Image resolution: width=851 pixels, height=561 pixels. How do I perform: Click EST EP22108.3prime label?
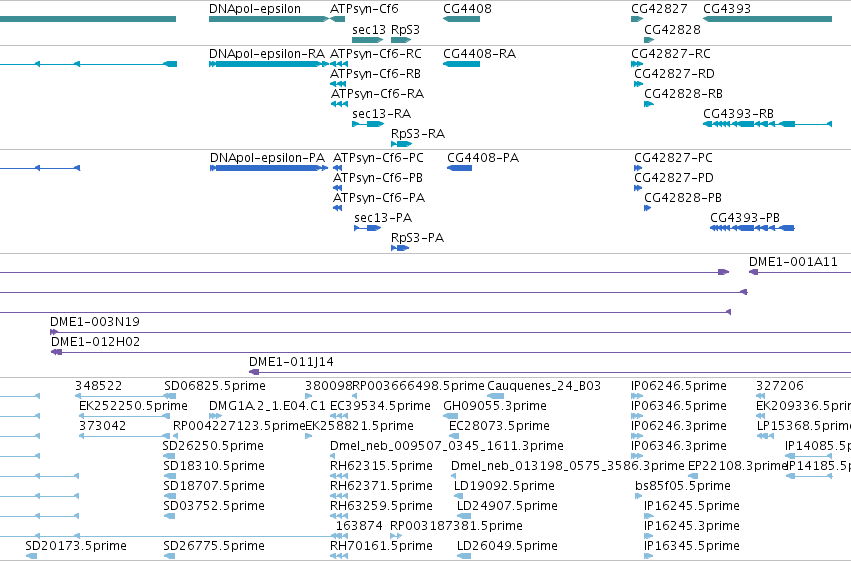pyautogui.click(x=736, y=467)
